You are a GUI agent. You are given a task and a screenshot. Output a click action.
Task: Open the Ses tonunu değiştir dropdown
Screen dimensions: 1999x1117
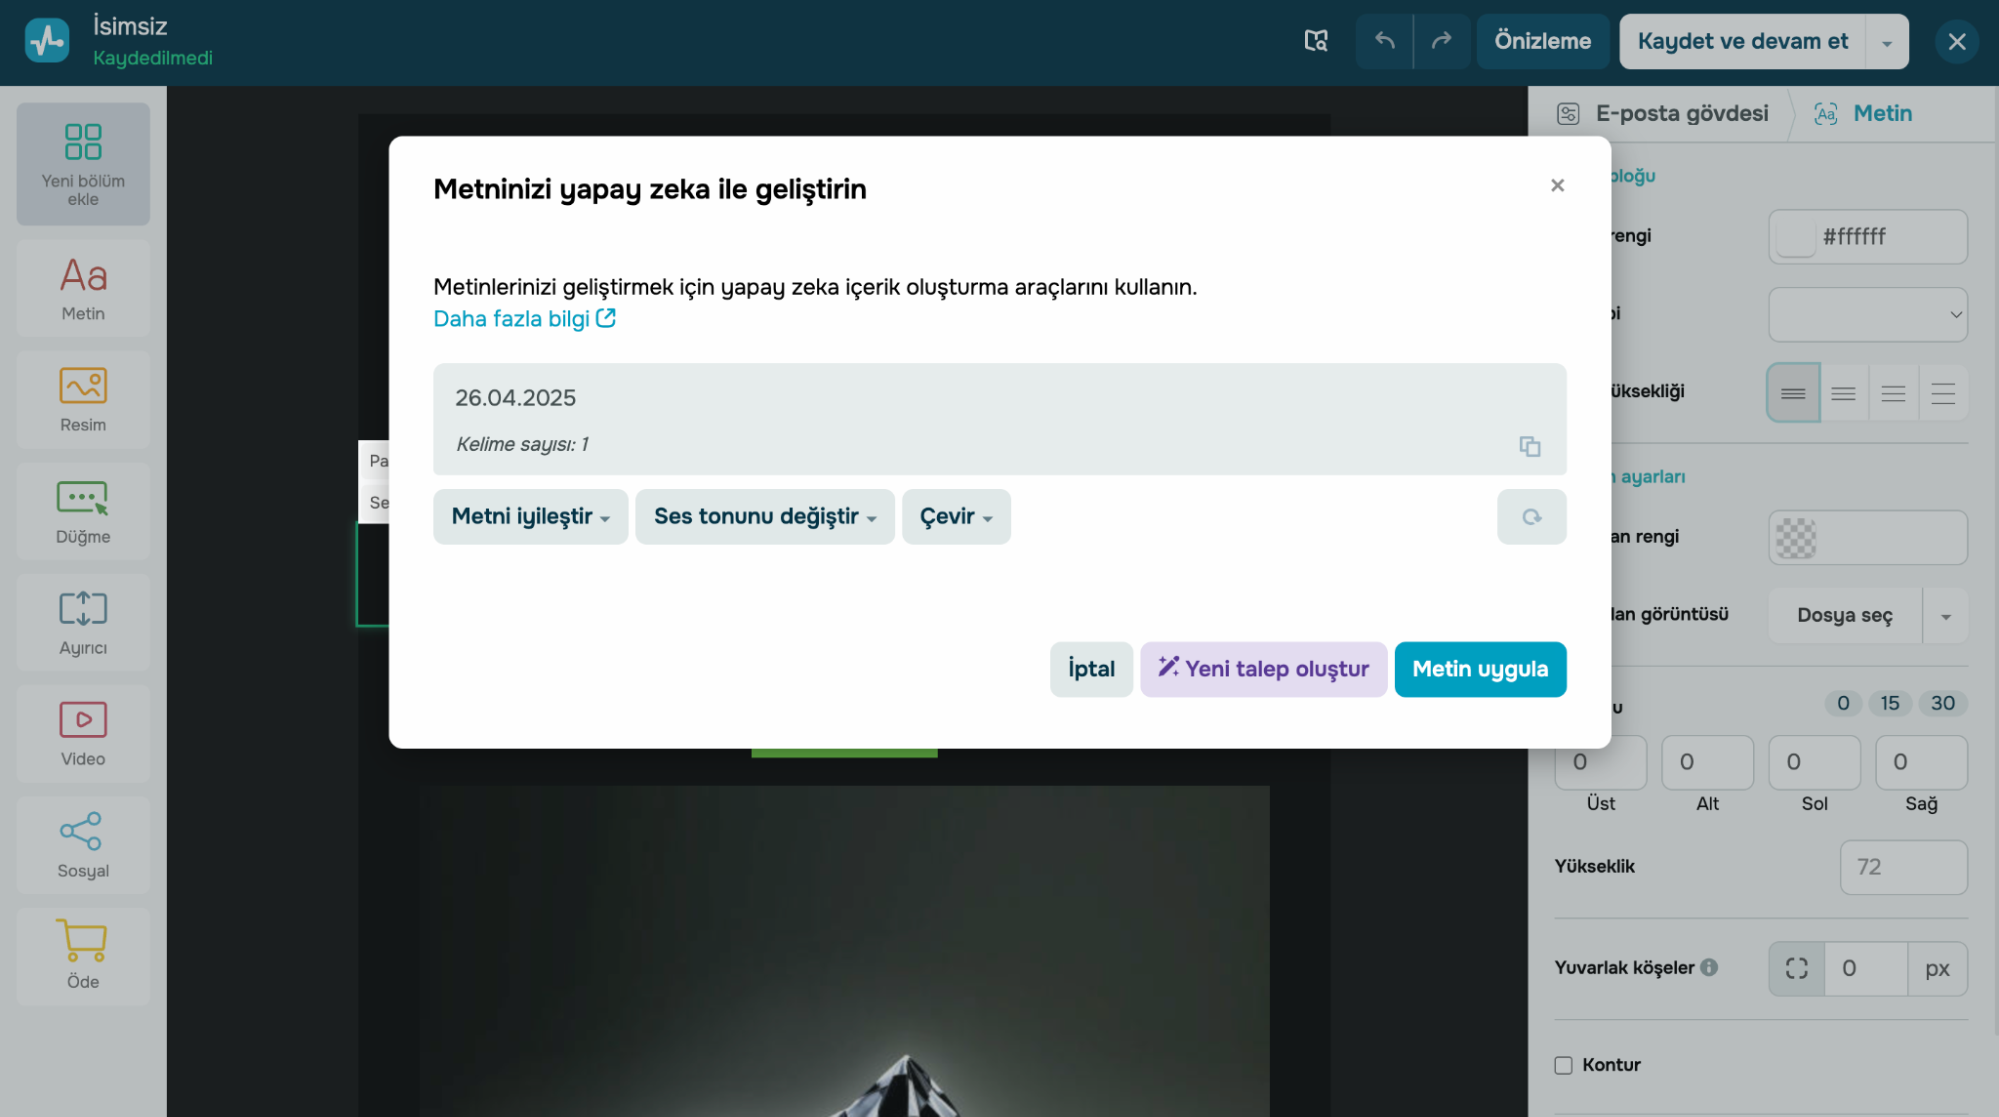(764, 517)
